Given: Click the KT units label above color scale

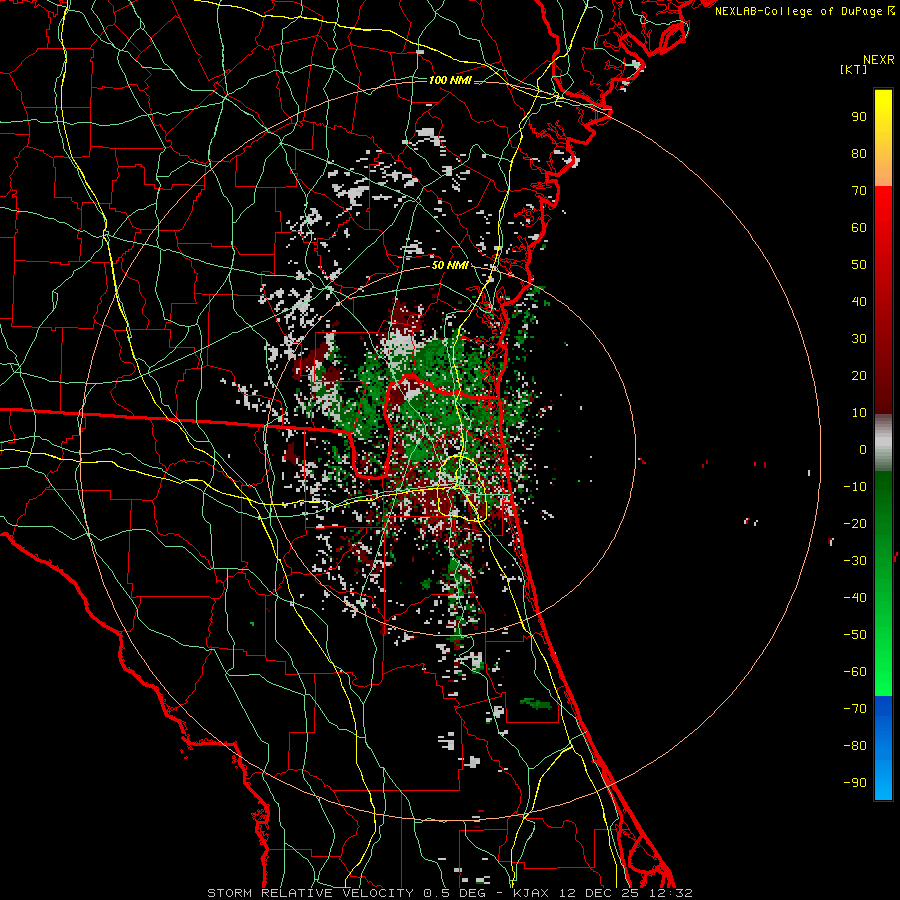Looking at the screenshot, I should [854, 69].
